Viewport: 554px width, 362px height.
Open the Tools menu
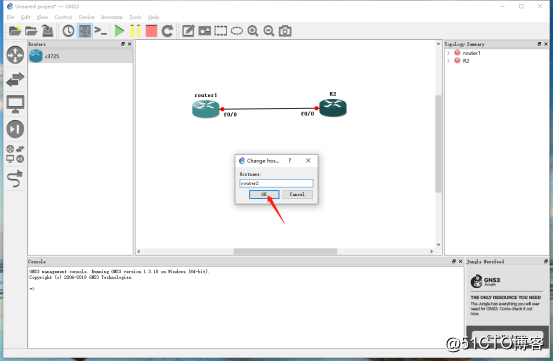(135, 17)
